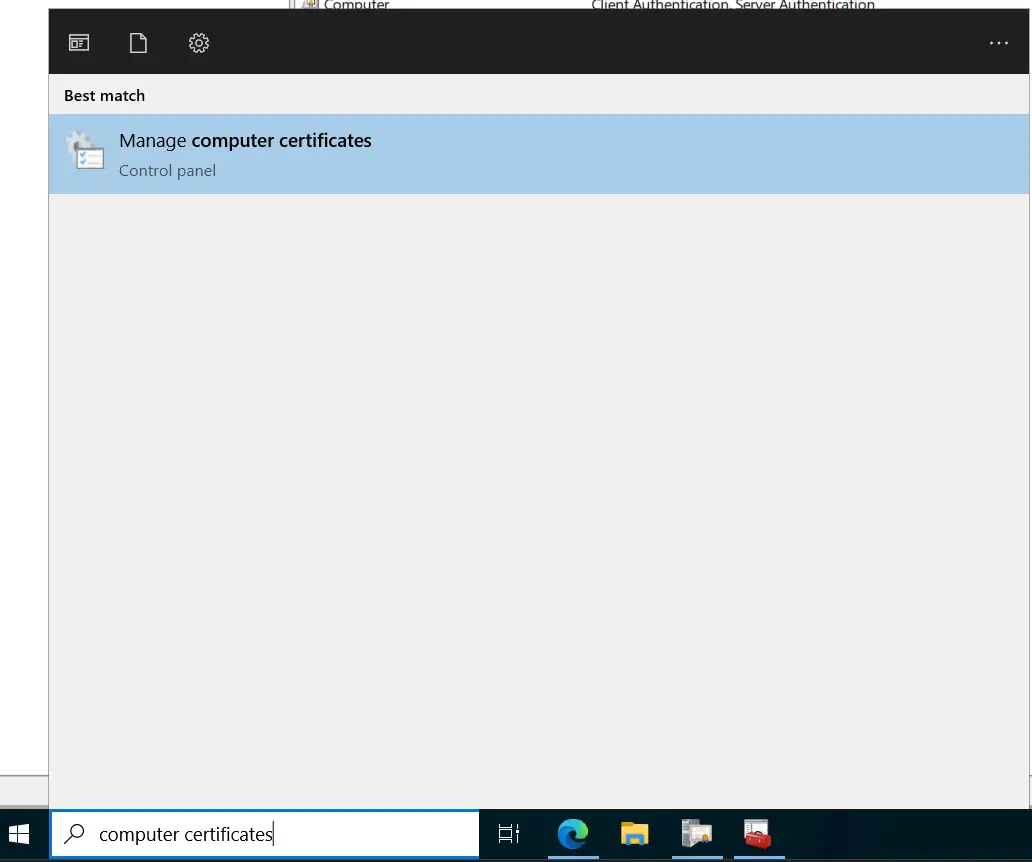Click the empty area below search results
The image size is (1032, 862).
click(x=540, y=480)
